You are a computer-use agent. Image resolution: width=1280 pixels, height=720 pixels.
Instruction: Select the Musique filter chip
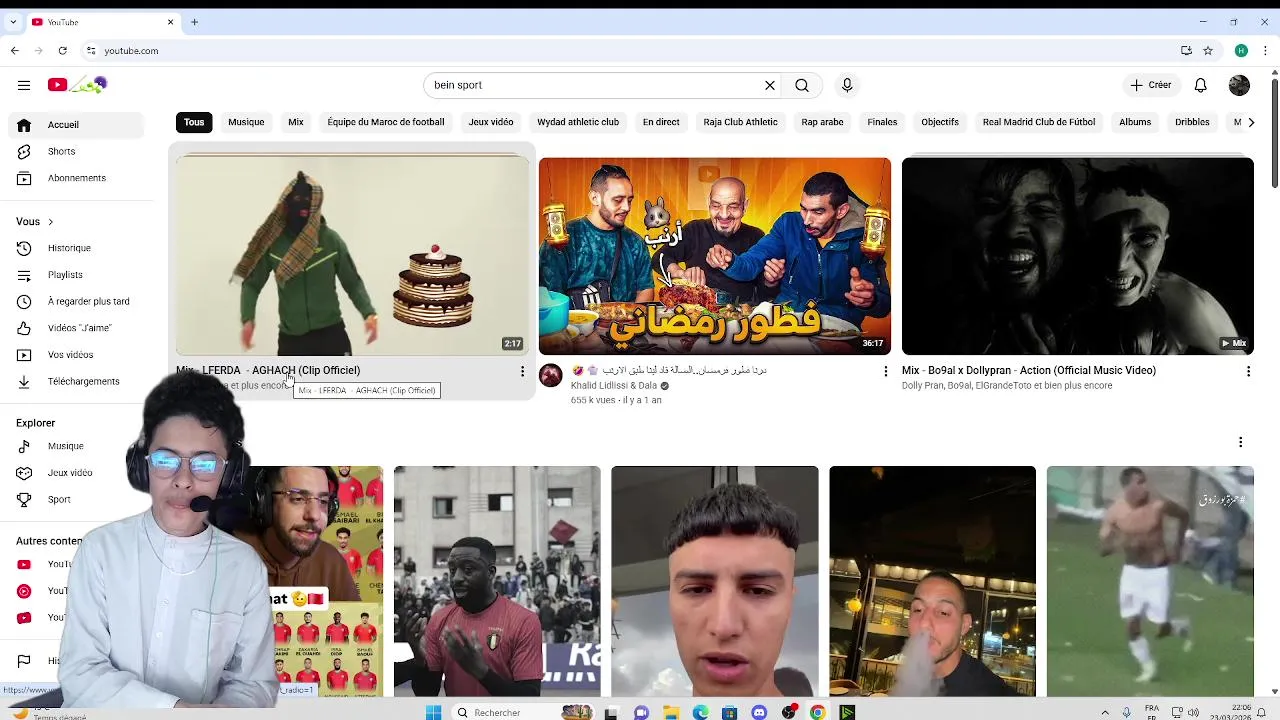coord(246,122)
